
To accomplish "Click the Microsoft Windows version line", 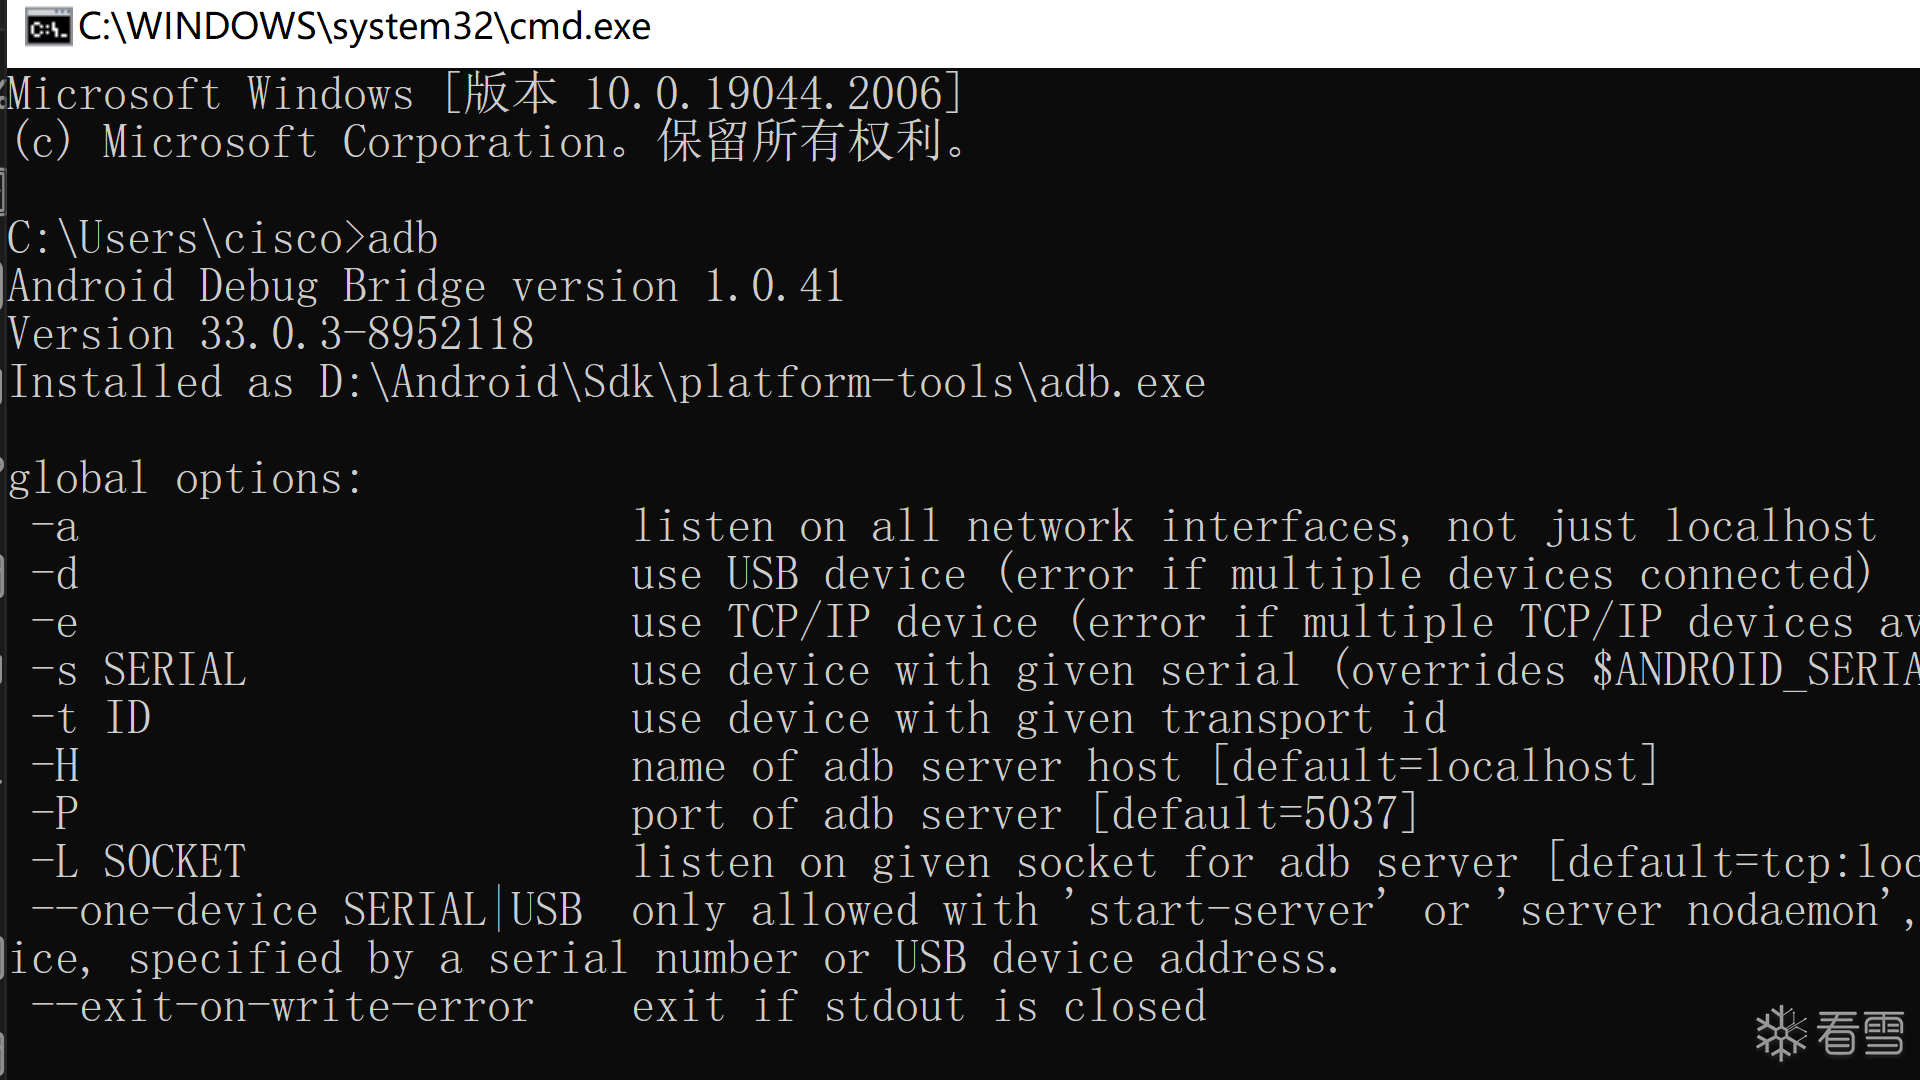I will [x=485, y=94].
